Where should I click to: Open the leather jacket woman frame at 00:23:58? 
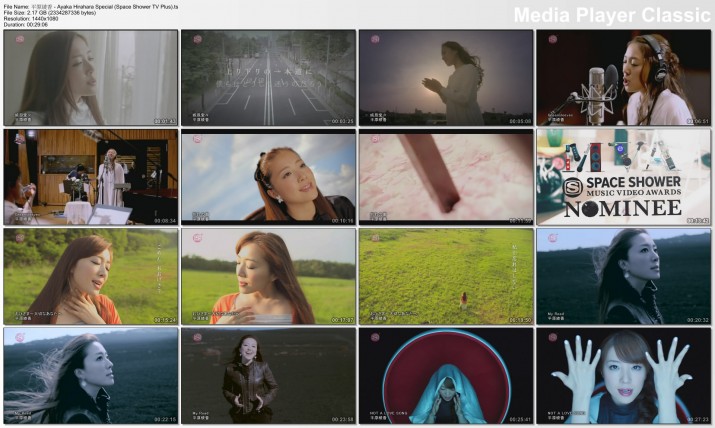tap(268, 376)
